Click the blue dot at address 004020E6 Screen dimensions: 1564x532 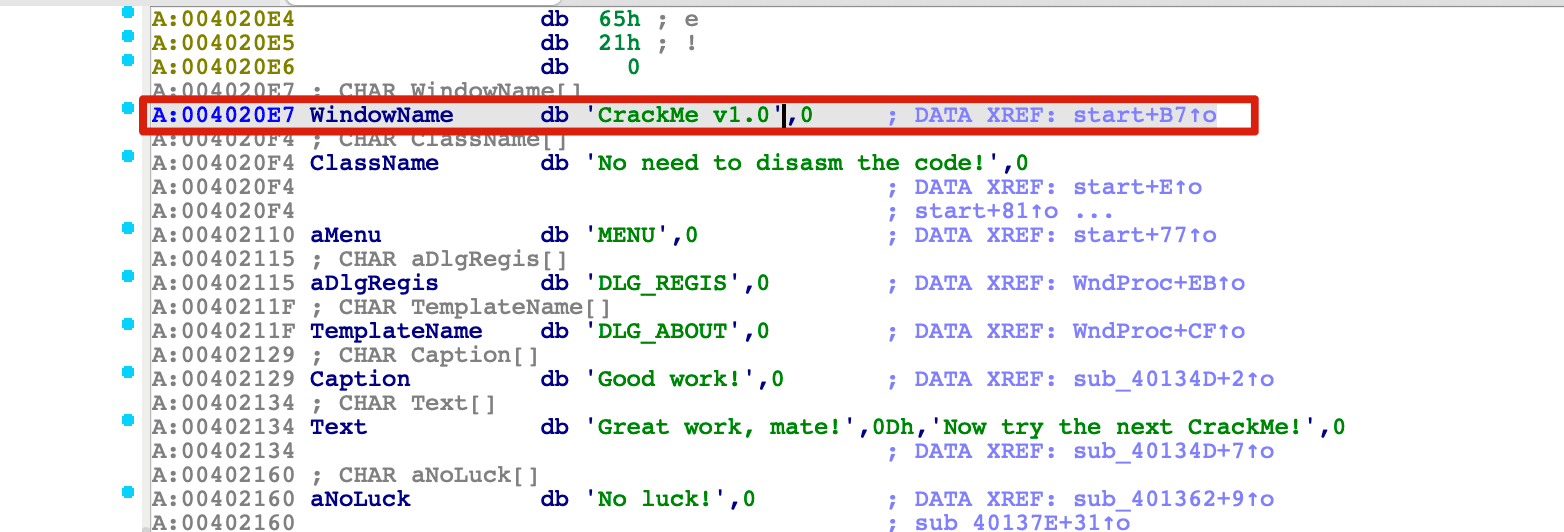(126, 60)
